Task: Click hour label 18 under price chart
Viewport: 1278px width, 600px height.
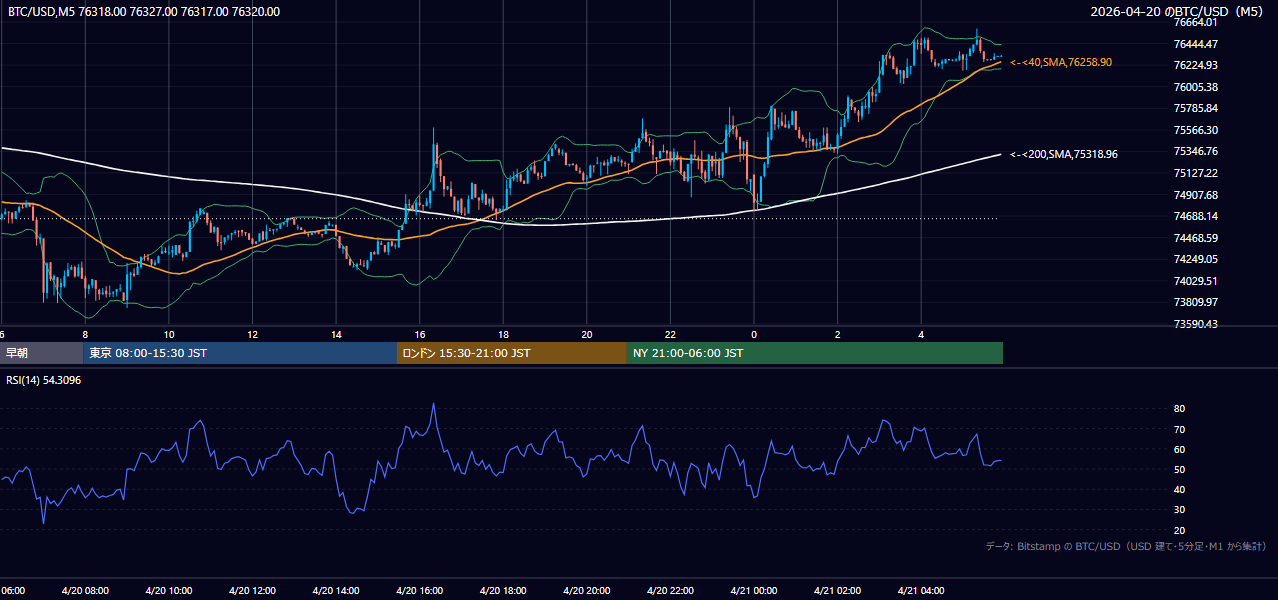Action: pos(503,335)
